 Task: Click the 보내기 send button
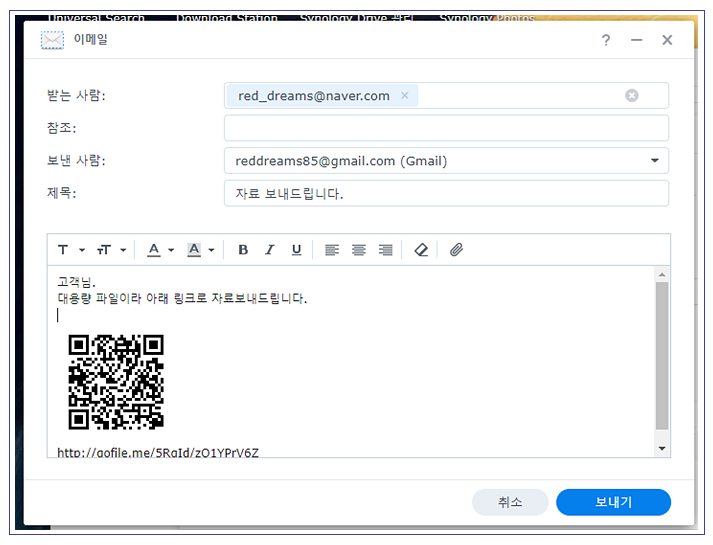coord(613,502)
